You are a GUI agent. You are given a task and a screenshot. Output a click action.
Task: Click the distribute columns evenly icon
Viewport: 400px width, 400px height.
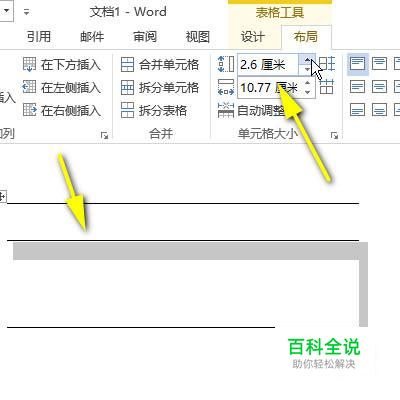[x=327, y=87]
